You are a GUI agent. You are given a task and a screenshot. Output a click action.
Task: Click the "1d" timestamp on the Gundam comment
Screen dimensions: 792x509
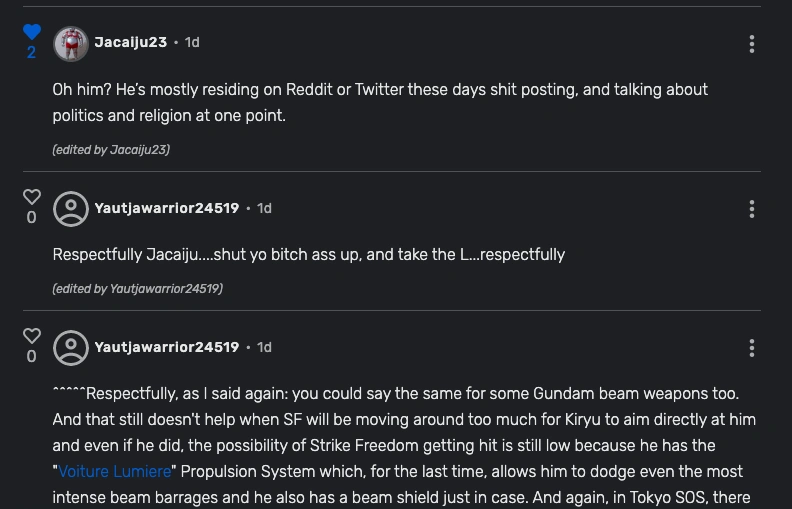click(264, 347)
